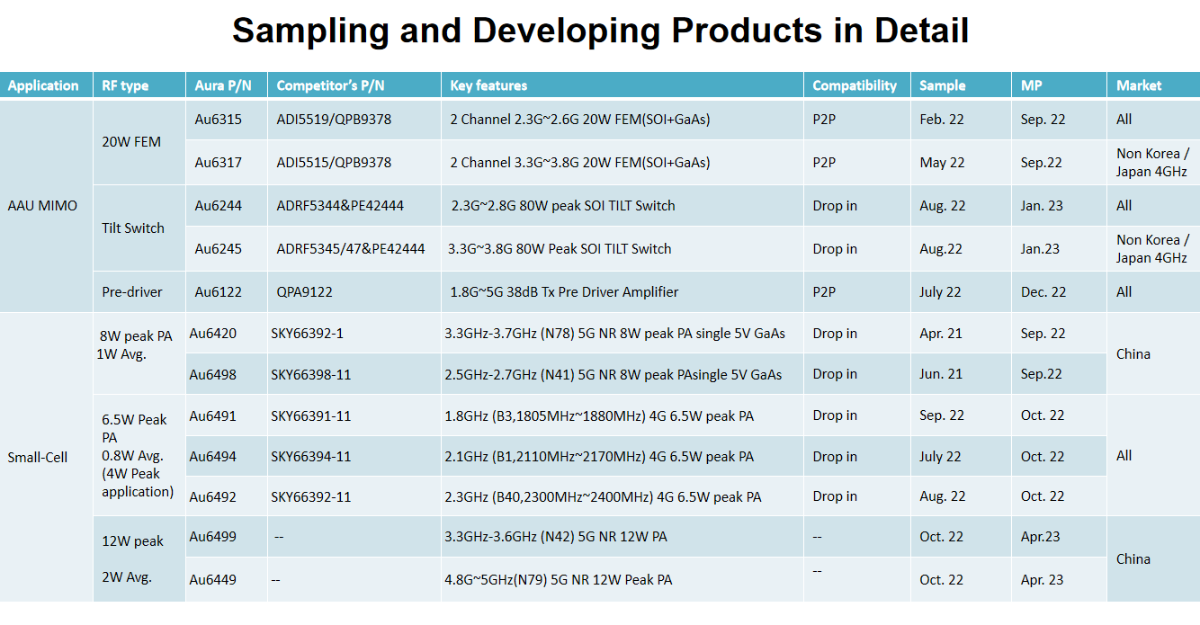1200x625 pixels.
Task: Click the Compatibility column header
Action: point(854,86)
